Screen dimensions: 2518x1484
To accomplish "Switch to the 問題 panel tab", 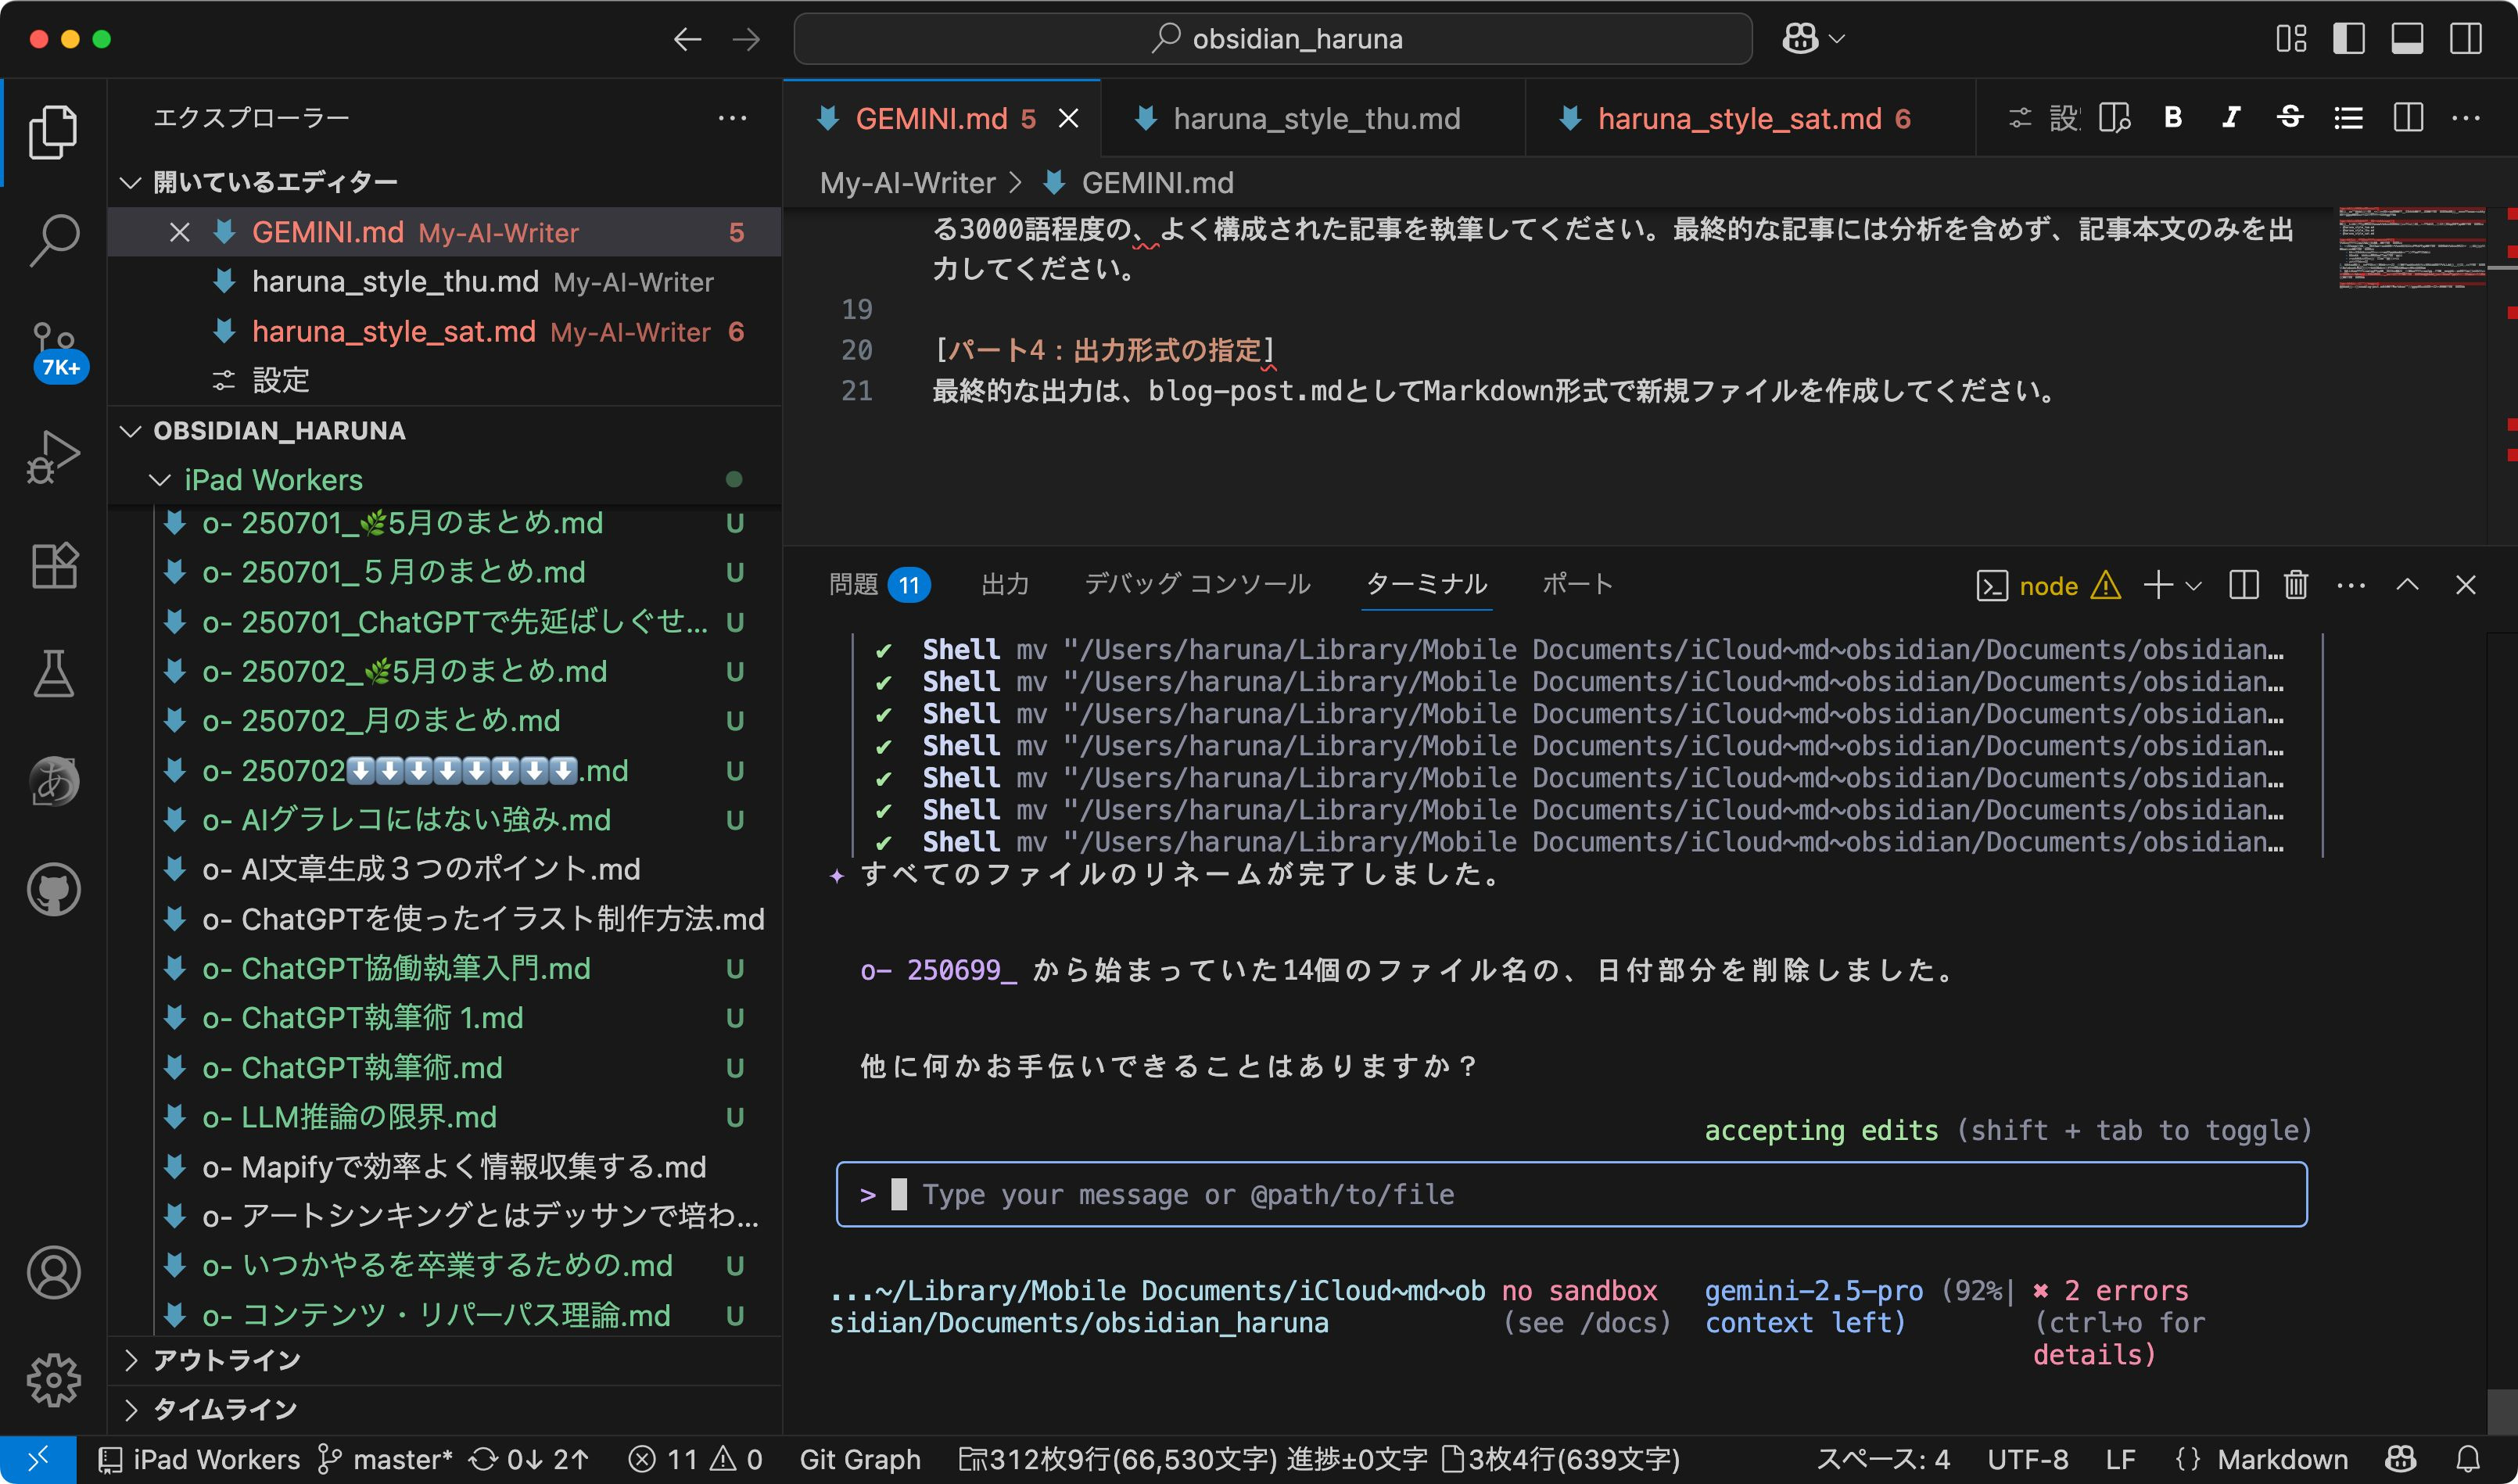I will point(854,585).
